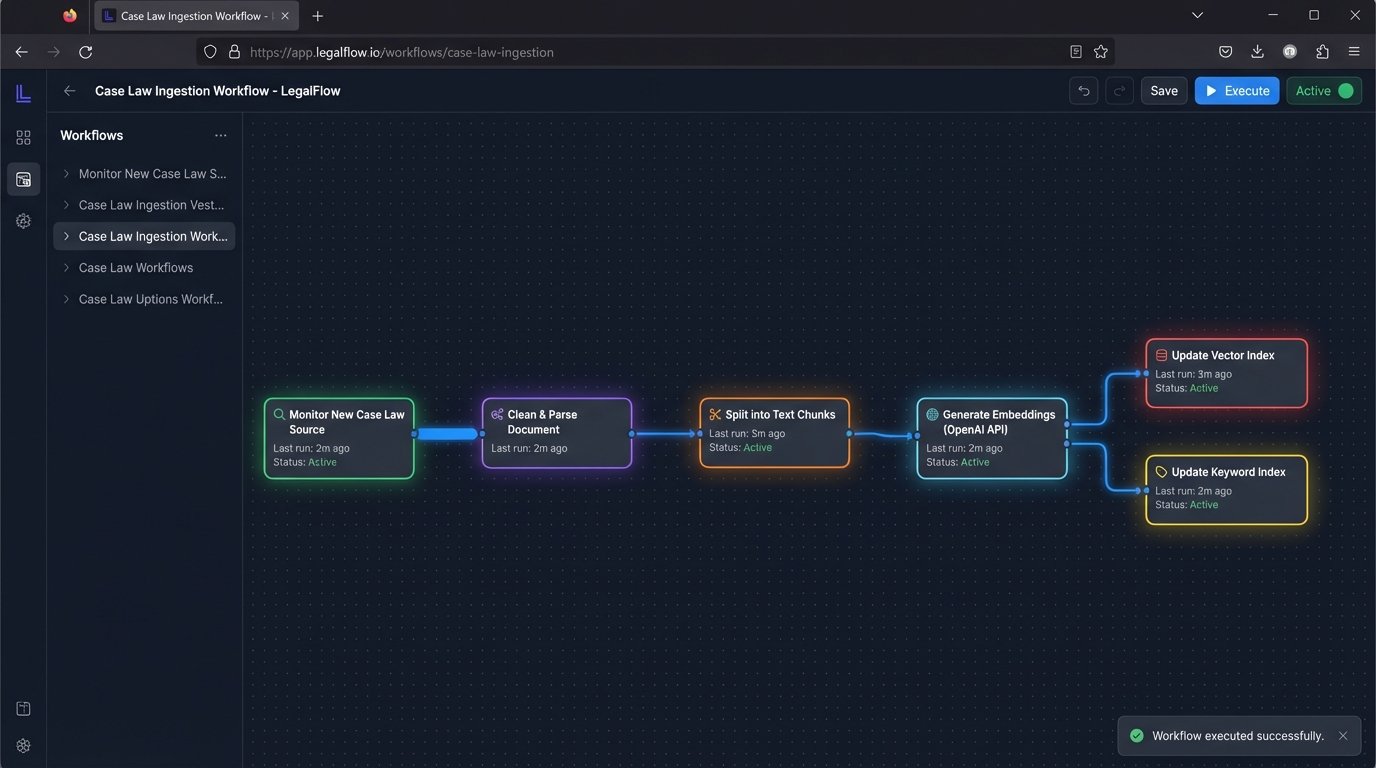Open the Workflows panel overflow menu
1376x768 pixels.
(x=221, y=135)
